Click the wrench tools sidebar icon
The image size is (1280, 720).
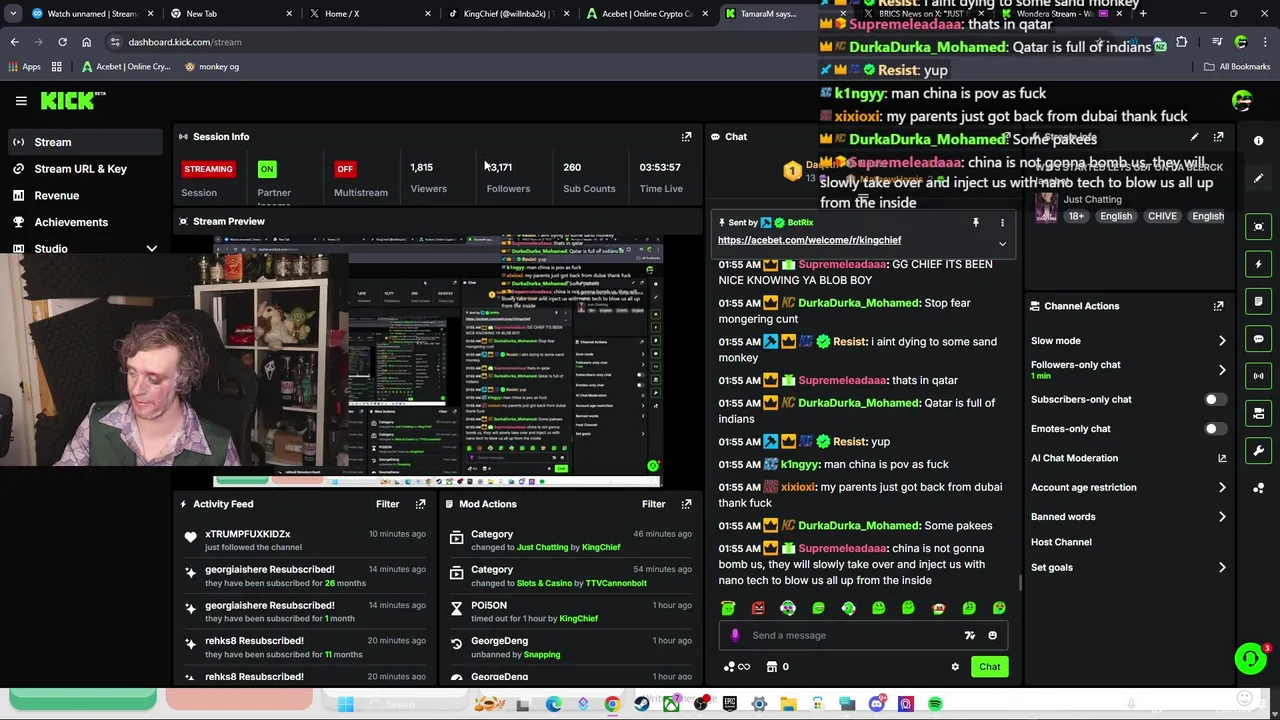pos(1259,450)
